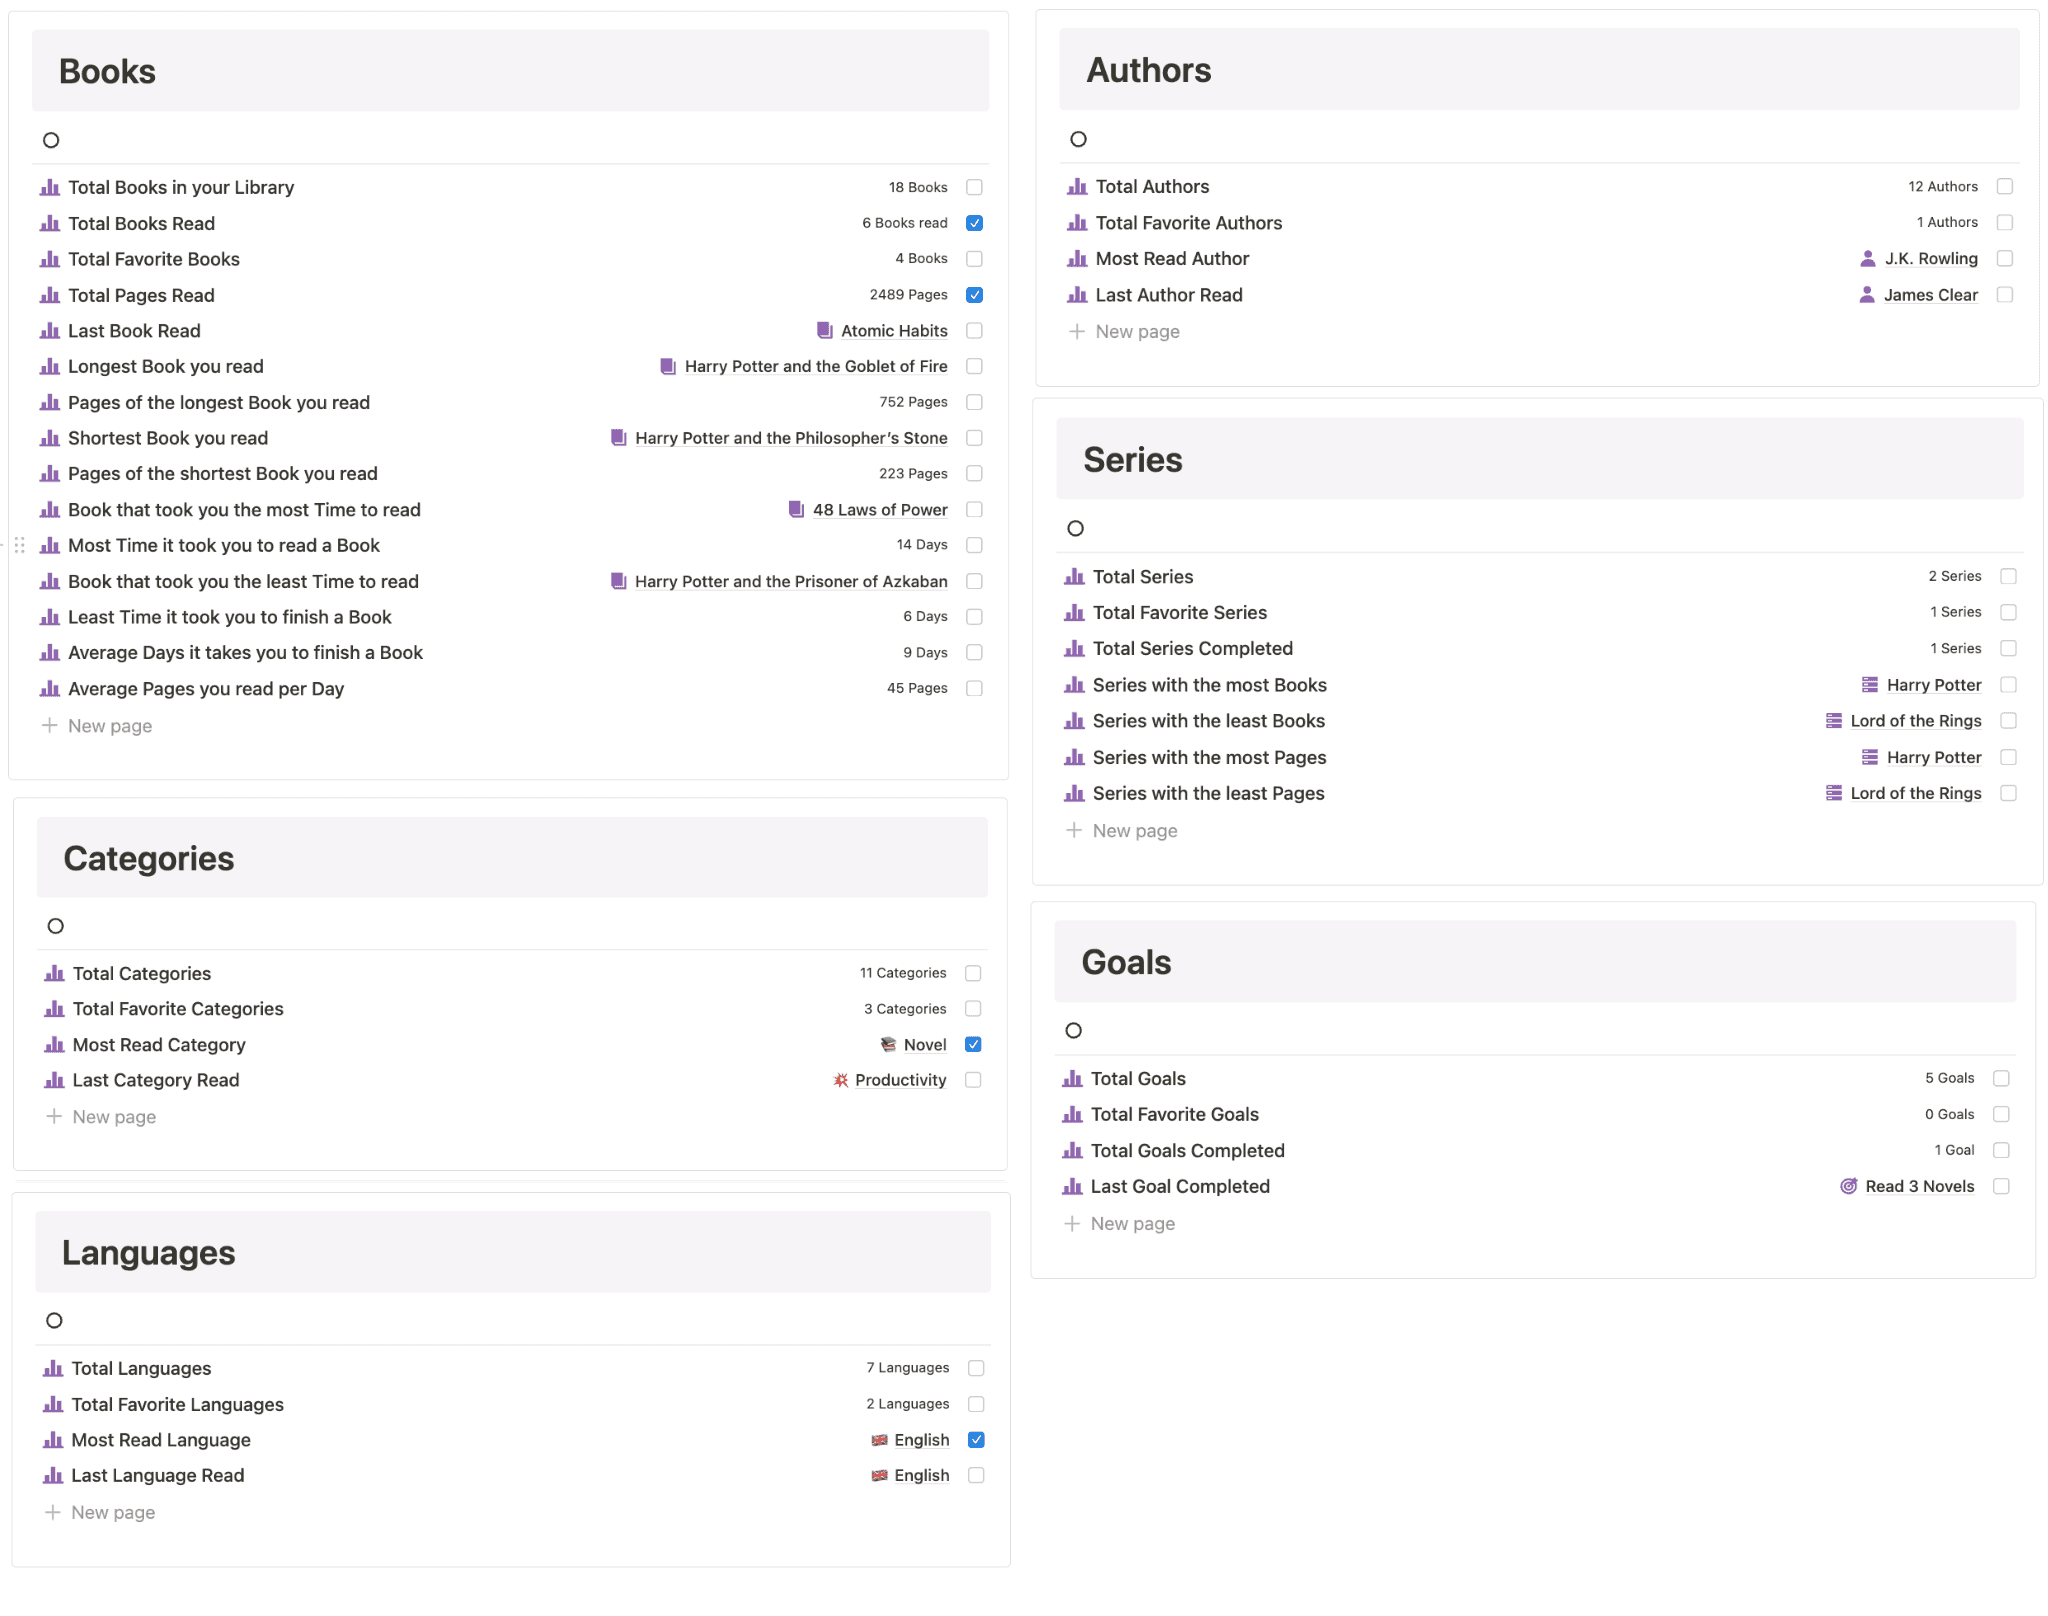The height and width of the screenshot is (1616, 2048).
Task: Uncheck the Total Pages Read checkbox
Action: (975, 295)
